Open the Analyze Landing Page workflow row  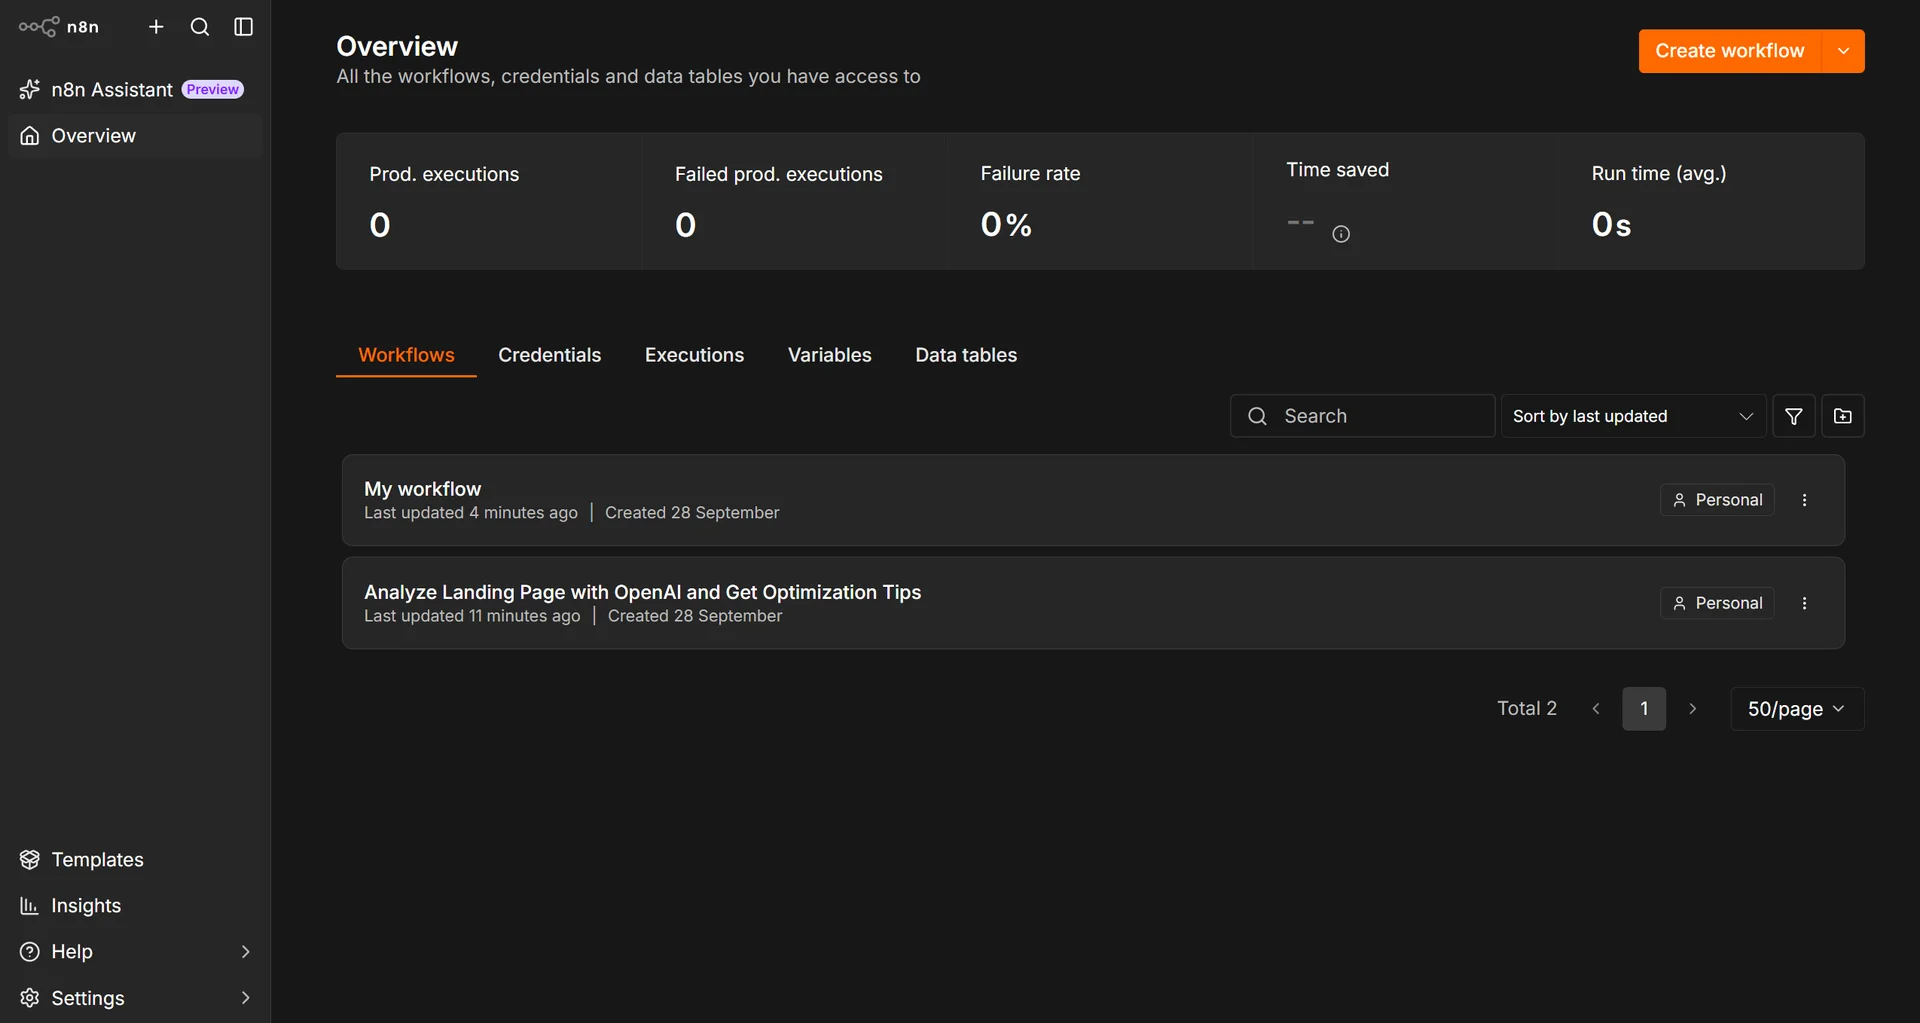pos(1093,603)
